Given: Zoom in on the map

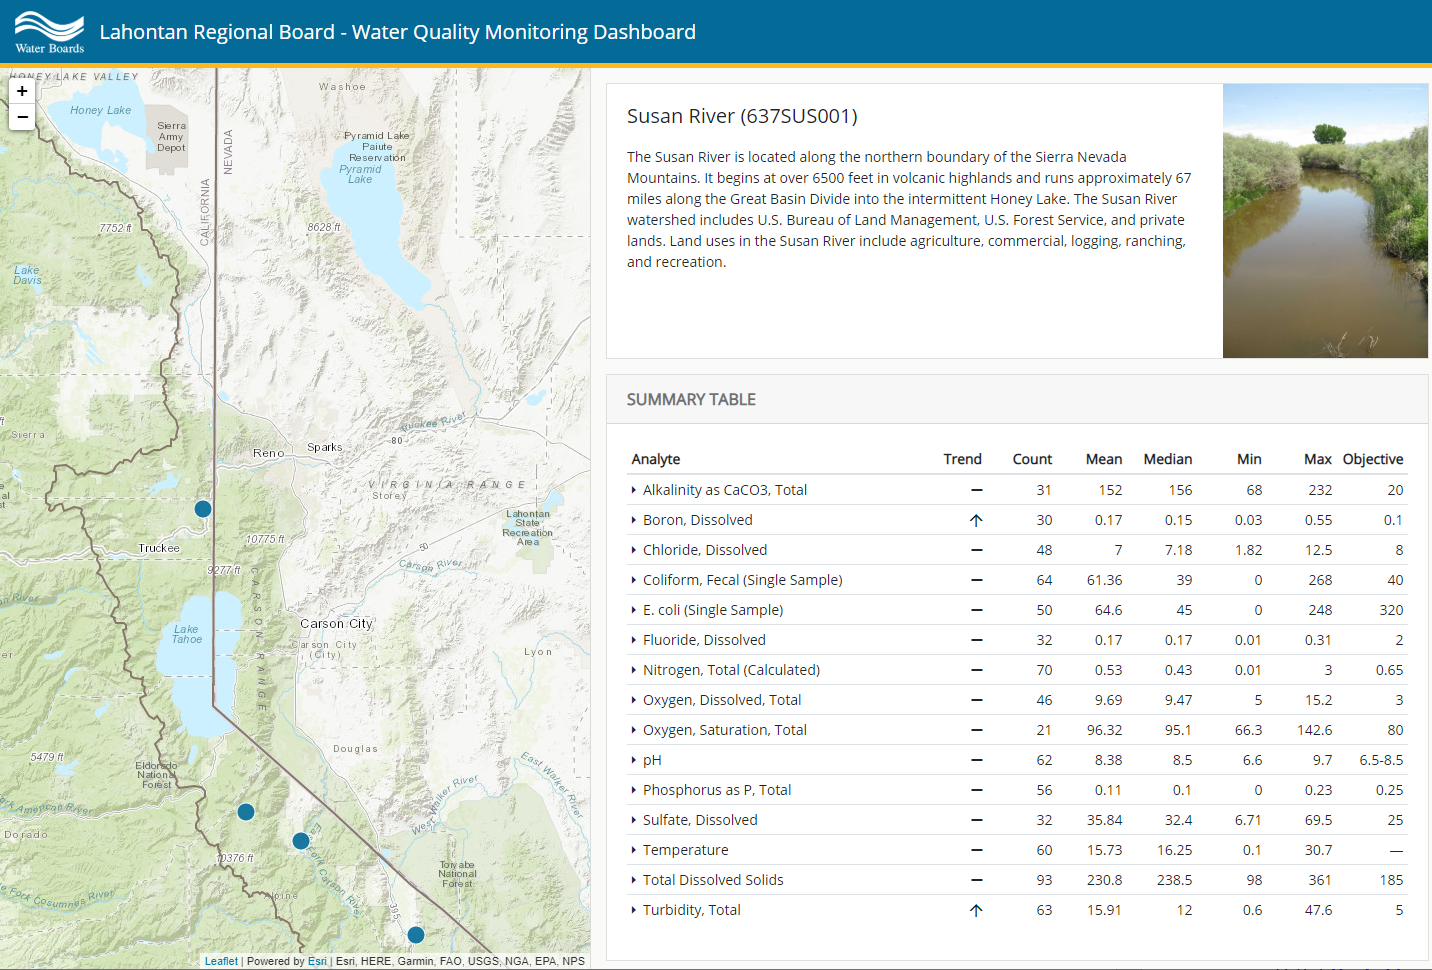Looking at the screenshot, I should 22,91.
